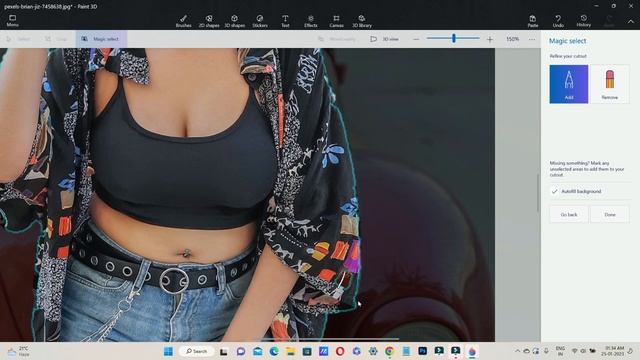Open Photoshop from the taskbar

[422, 351]
